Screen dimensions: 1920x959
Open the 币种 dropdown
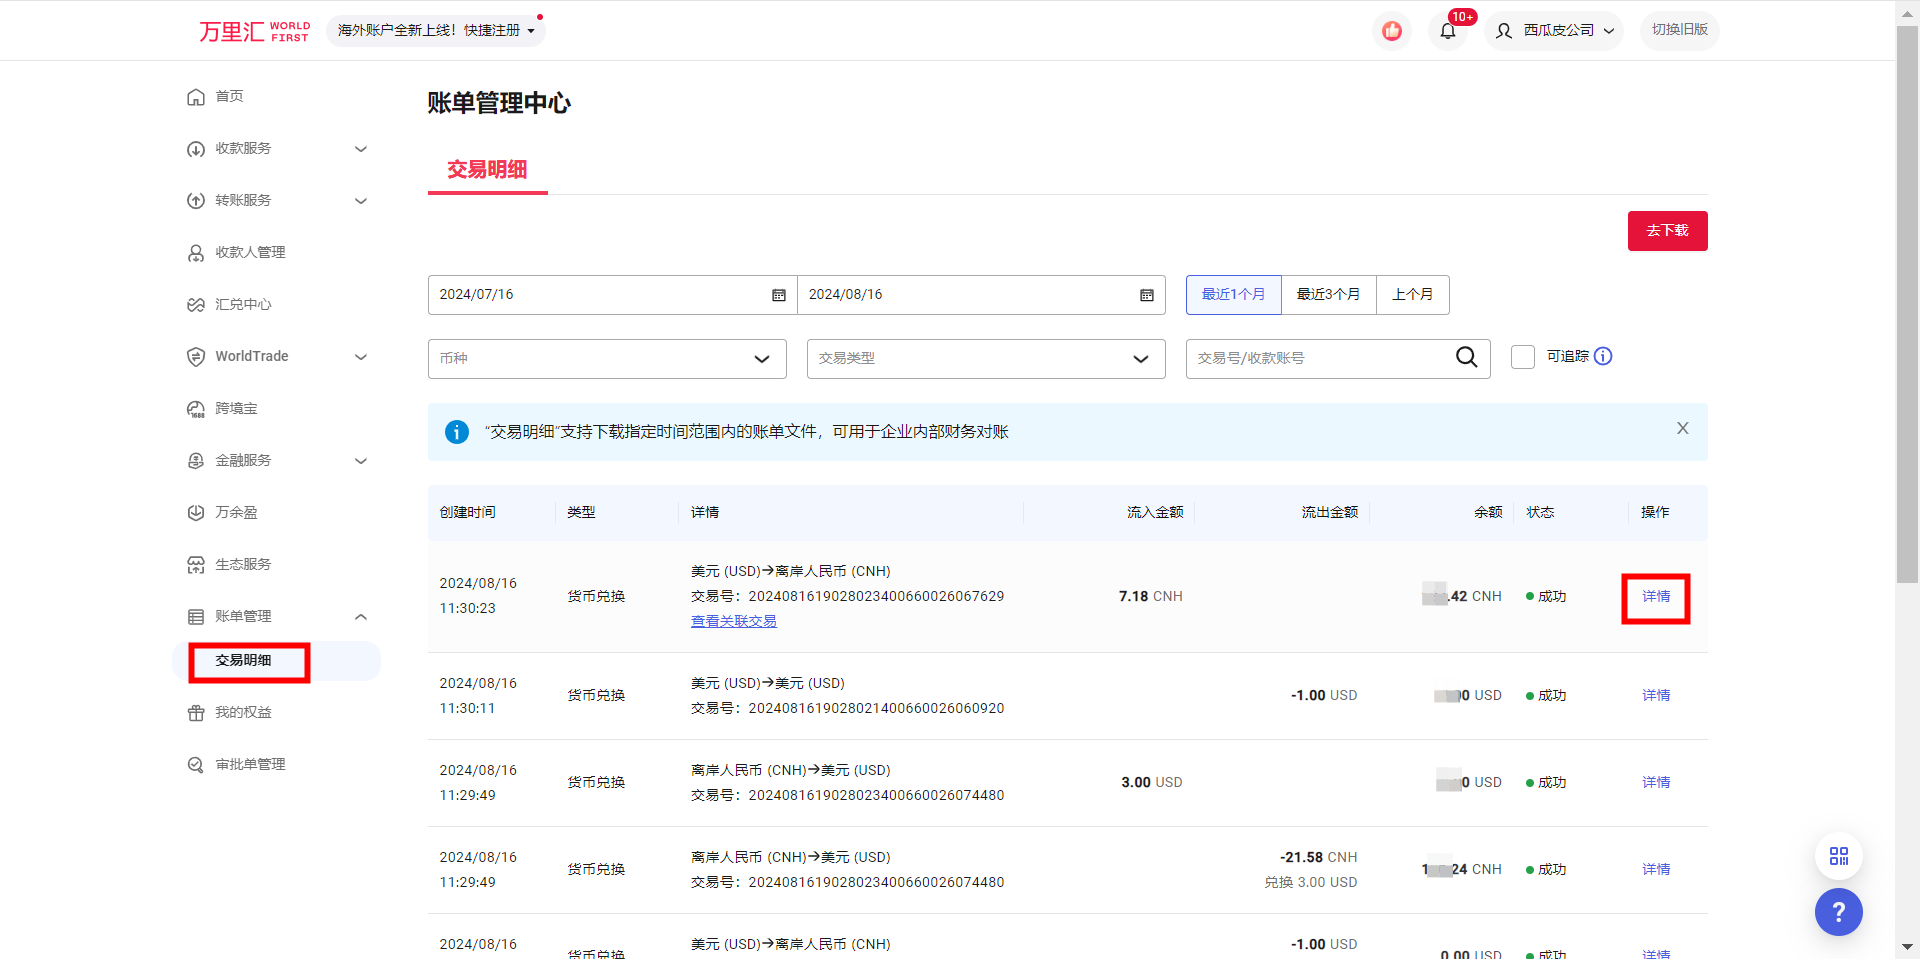point(606,358)
